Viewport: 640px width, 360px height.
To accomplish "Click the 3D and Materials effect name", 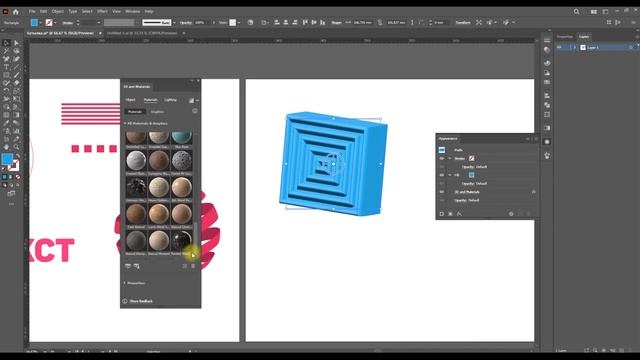I will [467, 192].
